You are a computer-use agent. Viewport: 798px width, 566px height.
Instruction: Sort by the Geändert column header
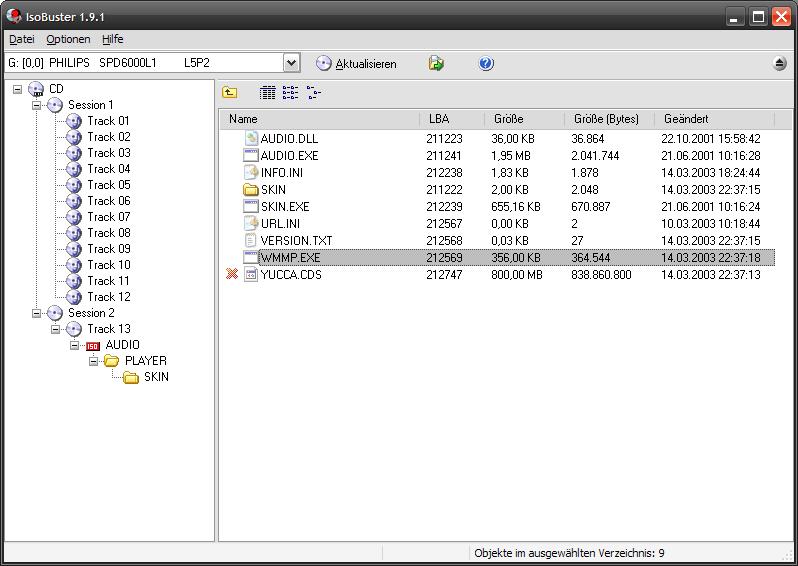tap(714, 119)
